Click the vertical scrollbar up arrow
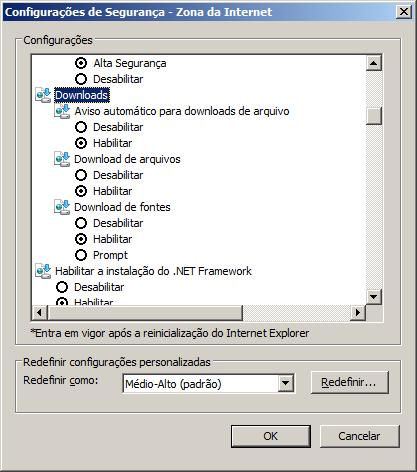This screenshot has height=472, width=417. (374, 63)
